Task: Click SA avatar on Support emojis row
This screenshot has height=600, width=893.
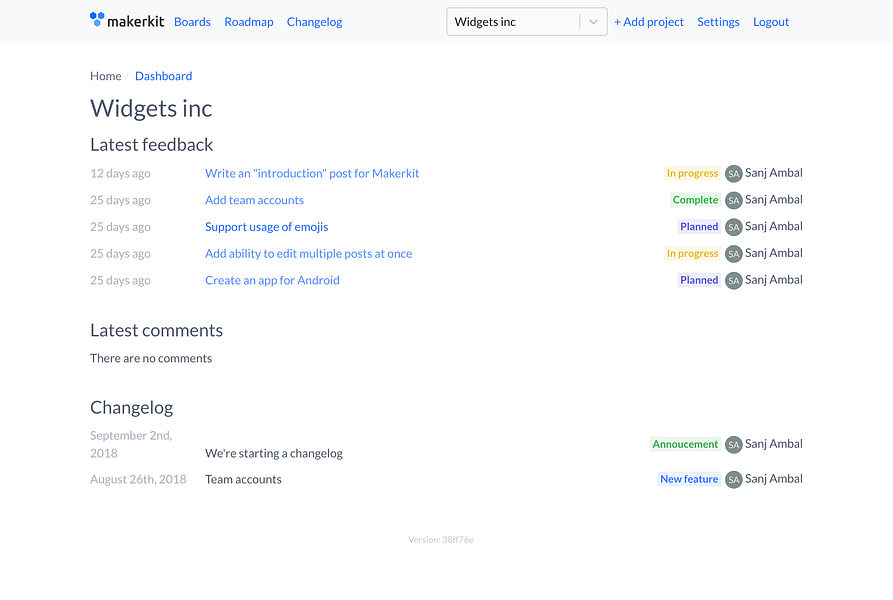Action: [x=734, y=227]
